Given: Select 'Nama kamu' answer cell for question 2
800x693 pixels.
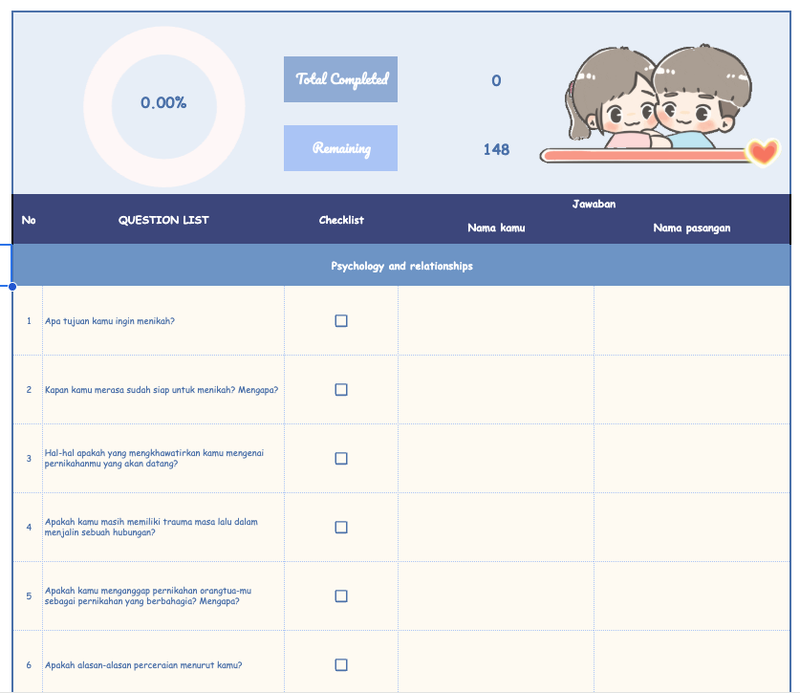Looking at the screenshot, I should click(x=496, y=389).
